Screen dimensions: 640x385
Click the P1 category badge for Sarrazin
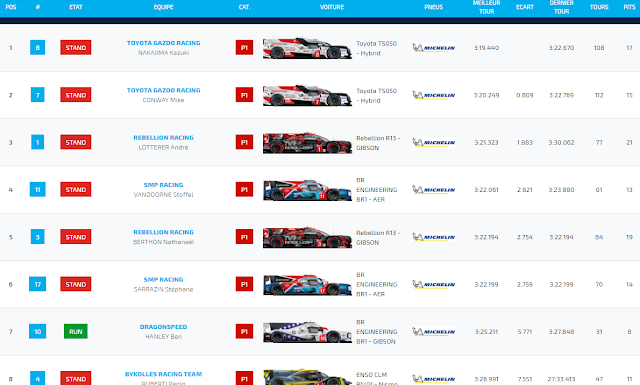point(244,284)
